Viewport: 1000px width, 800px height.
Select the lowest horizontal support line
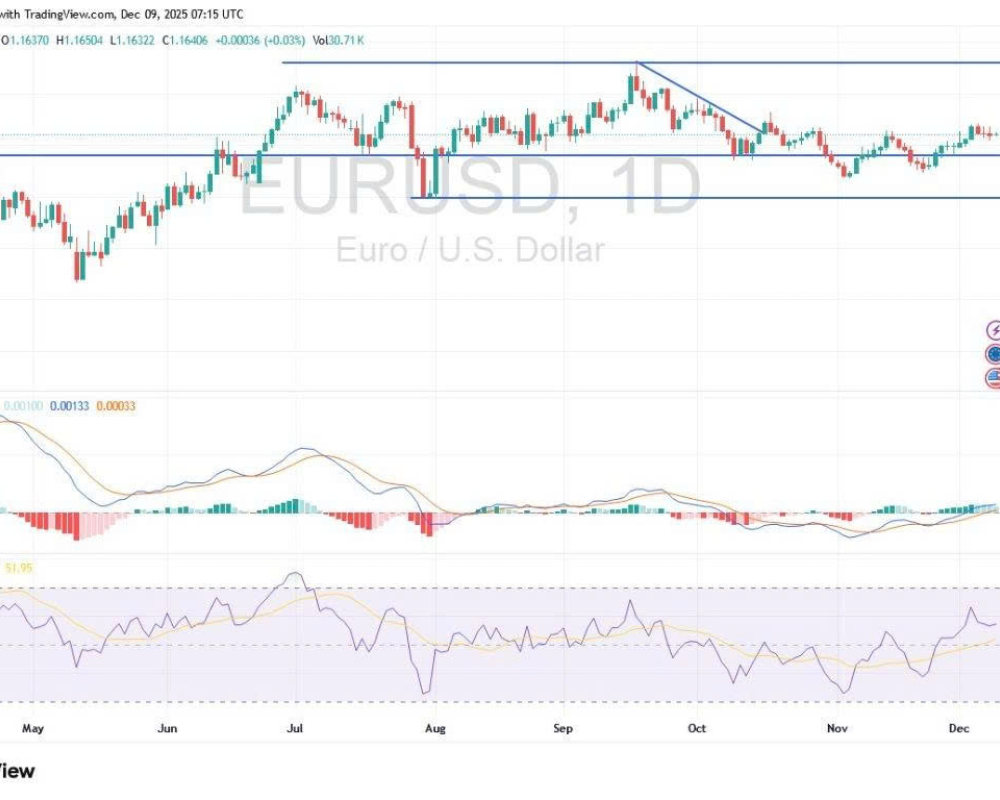point(700,198)
